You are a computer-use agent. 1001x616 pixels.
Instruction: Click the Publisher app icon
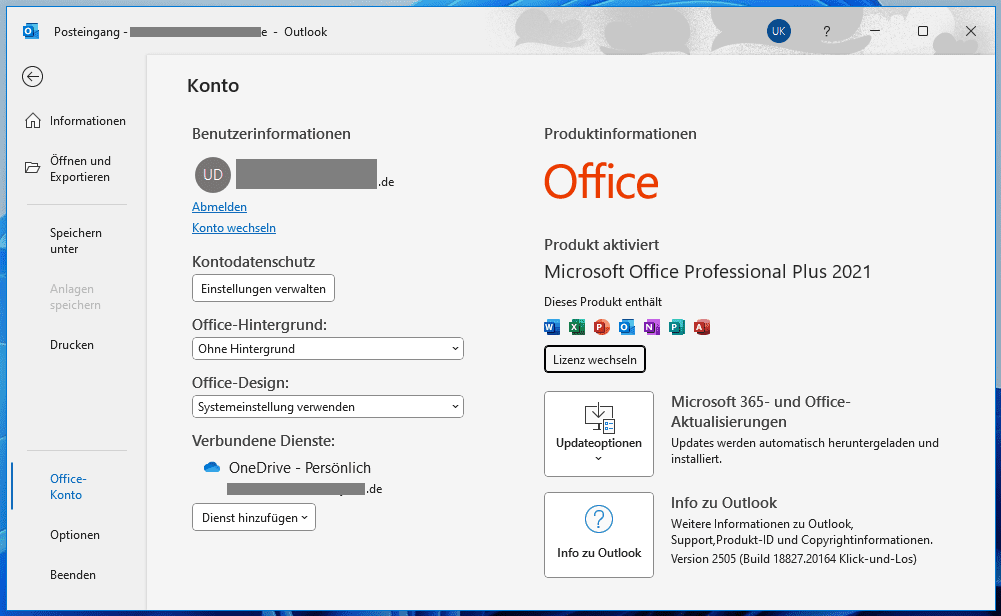[677, 327]
